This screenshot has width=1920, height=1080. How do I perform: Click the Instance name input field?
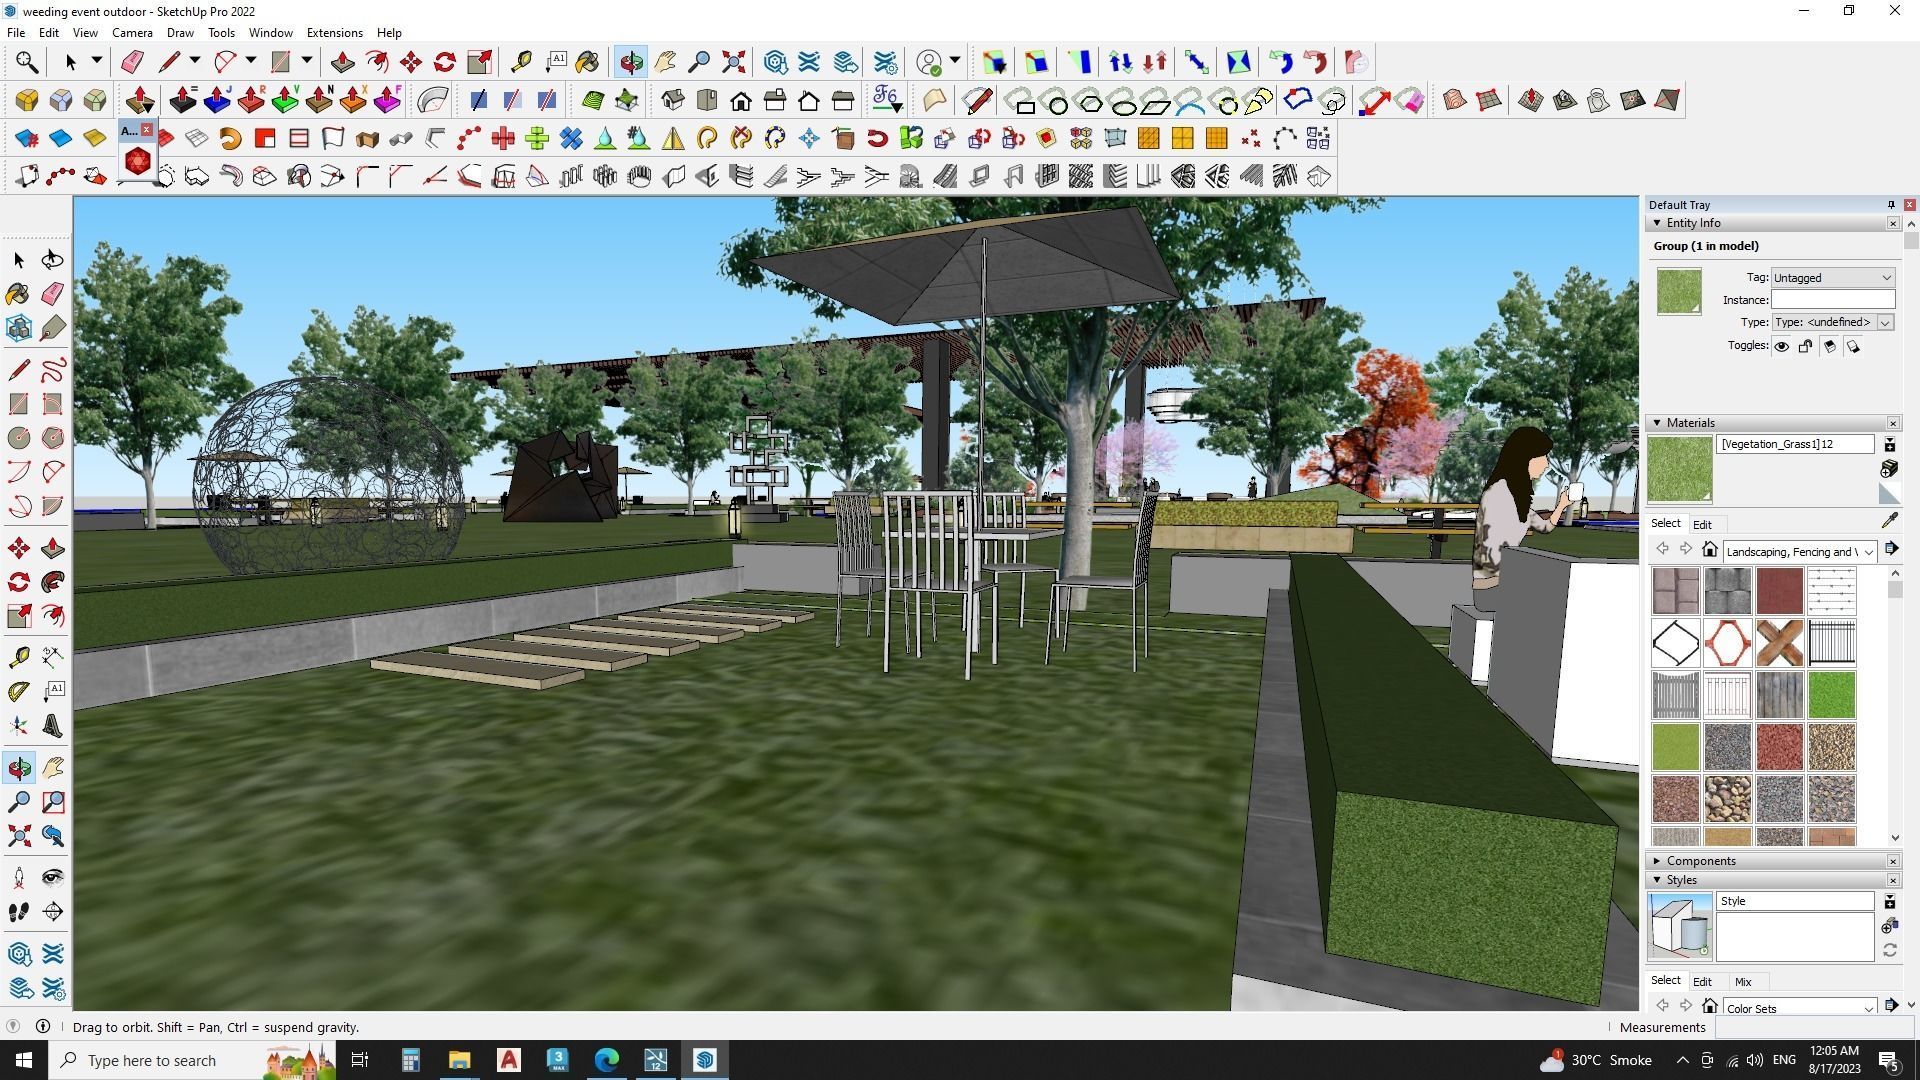1832,299
